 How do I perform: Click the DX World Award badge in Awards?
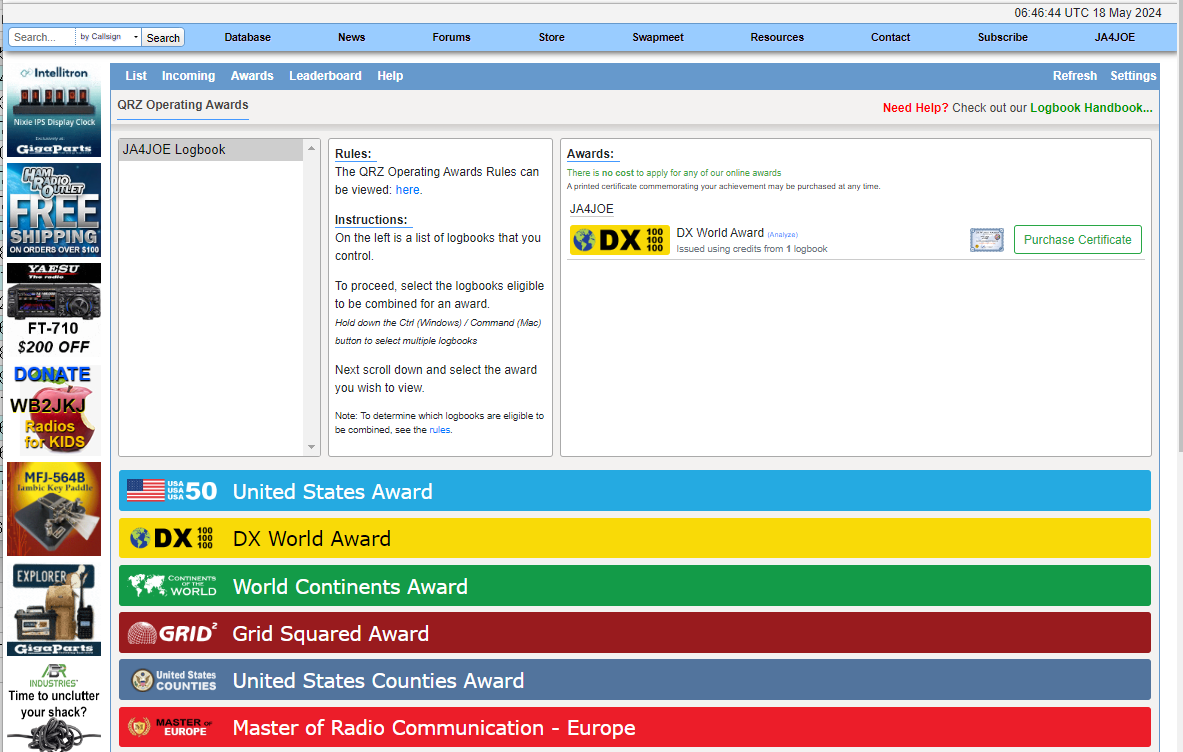(619, 240)
